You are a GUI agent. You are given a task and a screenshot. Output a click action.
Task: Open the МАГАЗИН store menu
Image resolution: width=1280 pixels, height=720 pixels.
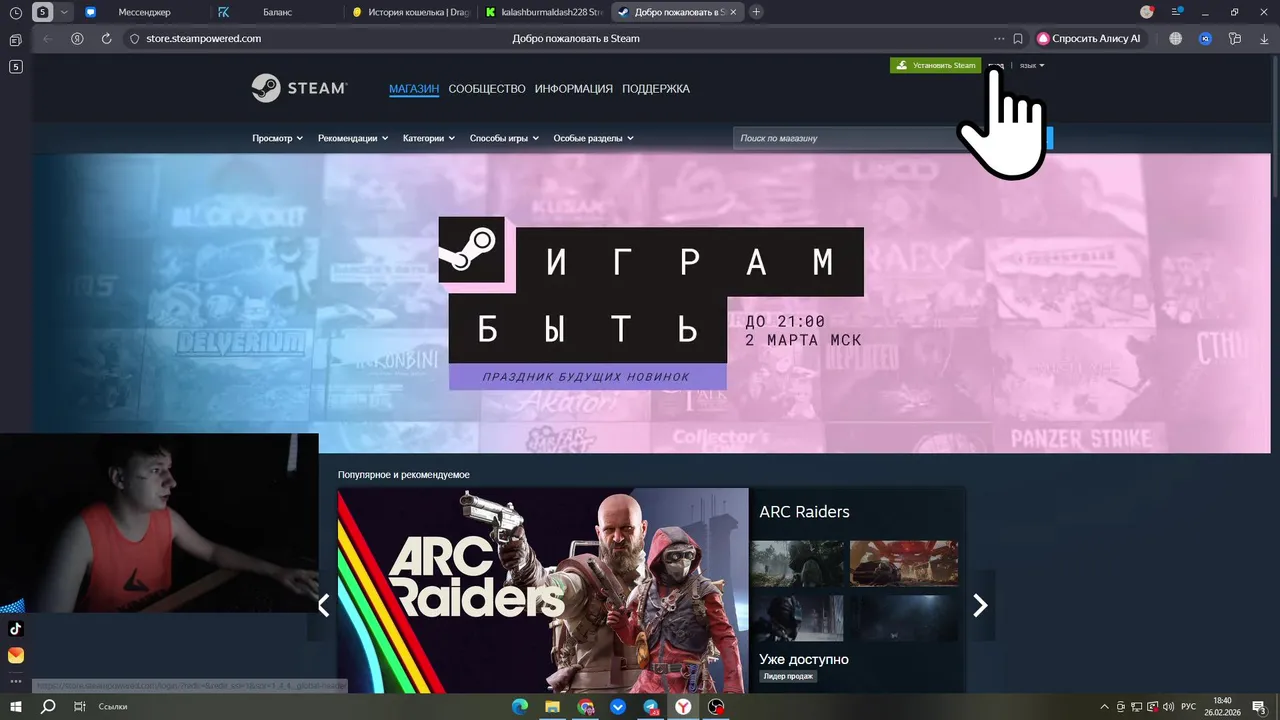(414, 89)
